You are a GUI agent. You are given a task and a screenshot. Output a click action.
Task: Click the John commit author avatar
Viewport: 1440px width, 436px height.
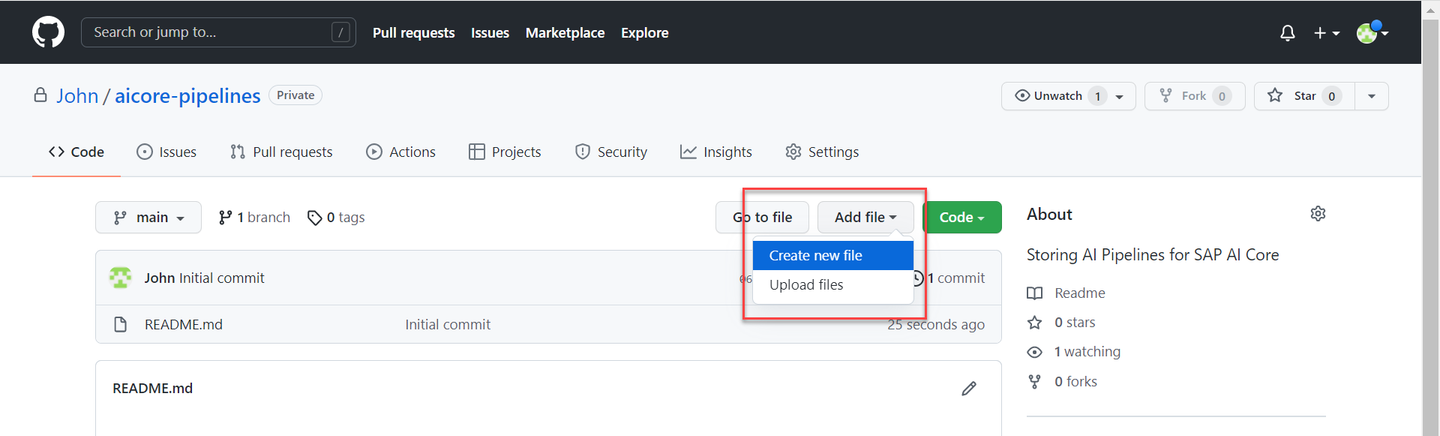point(120,278)
